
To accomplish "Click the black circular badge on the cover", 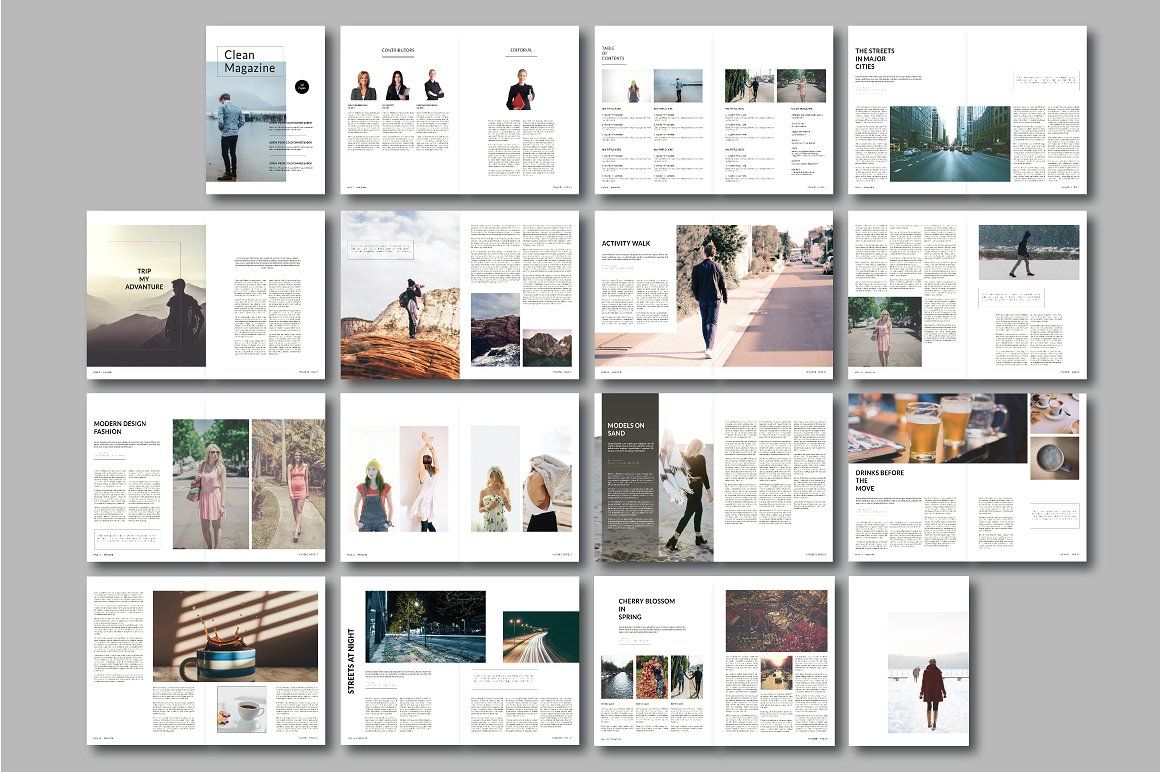I will point(302,88).
